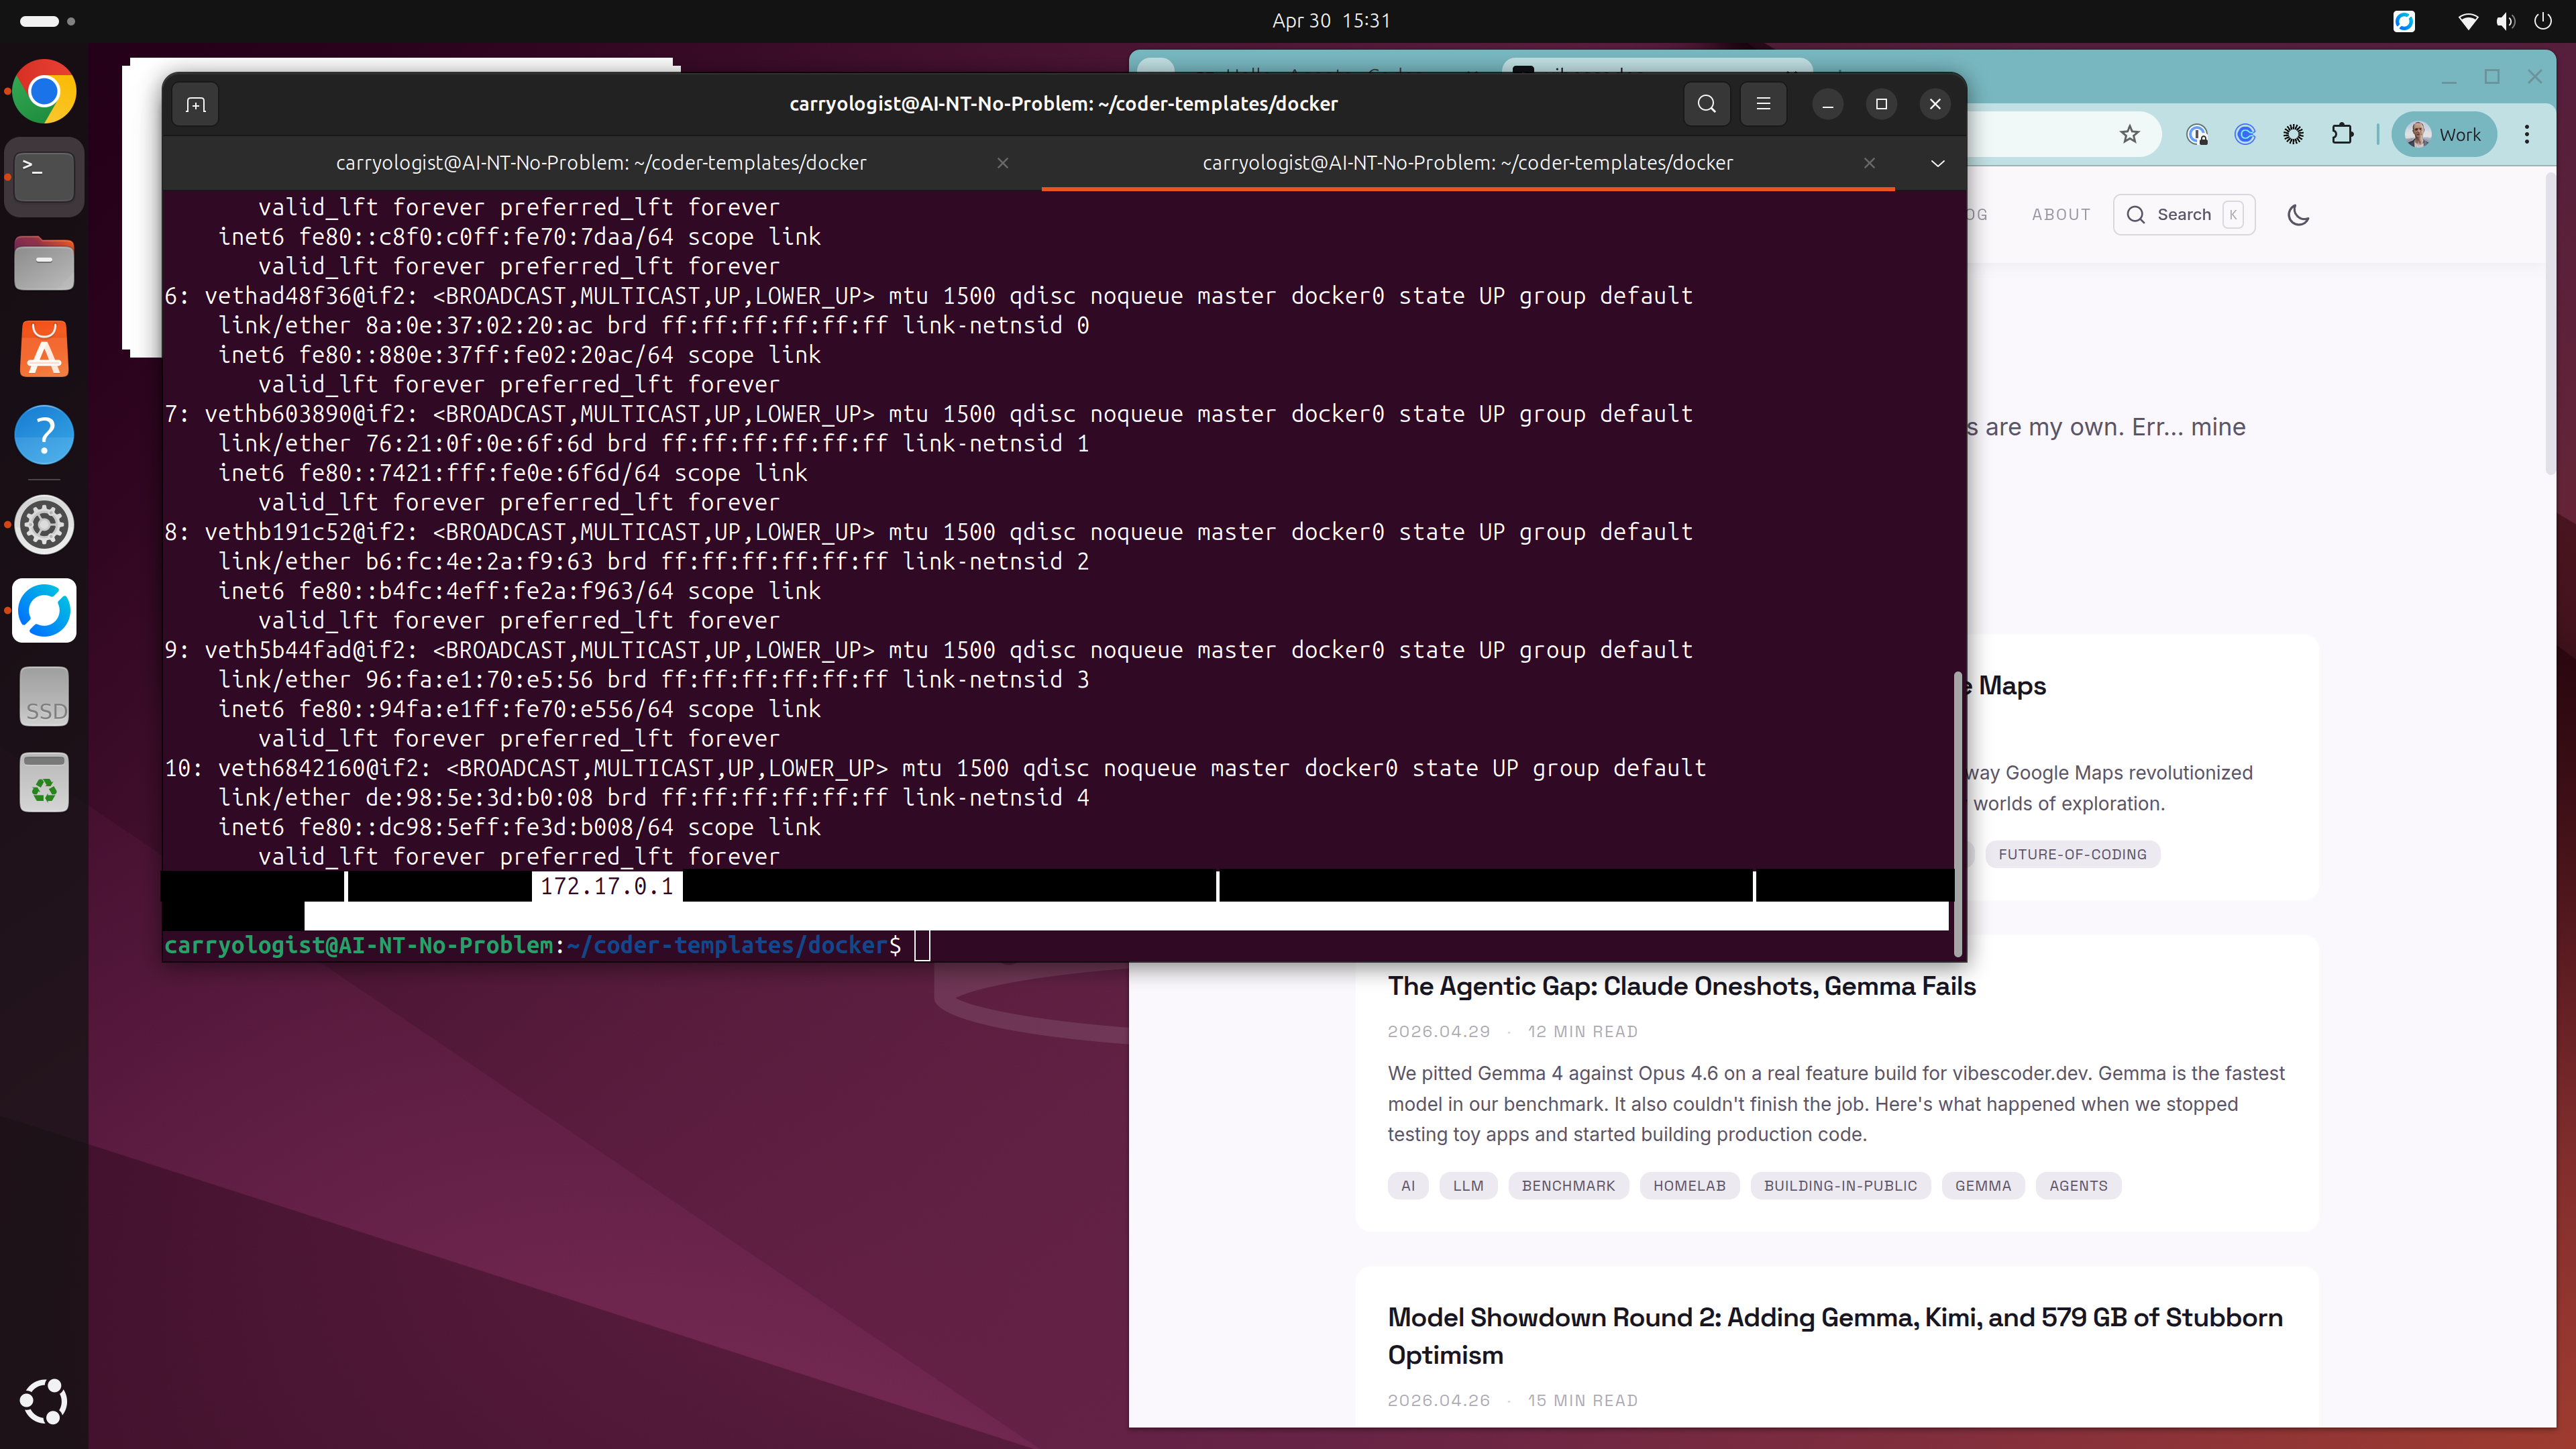Open the Files app in the dock
This screenshot has width=2576, height=1449.
click(x=44, y=264)
